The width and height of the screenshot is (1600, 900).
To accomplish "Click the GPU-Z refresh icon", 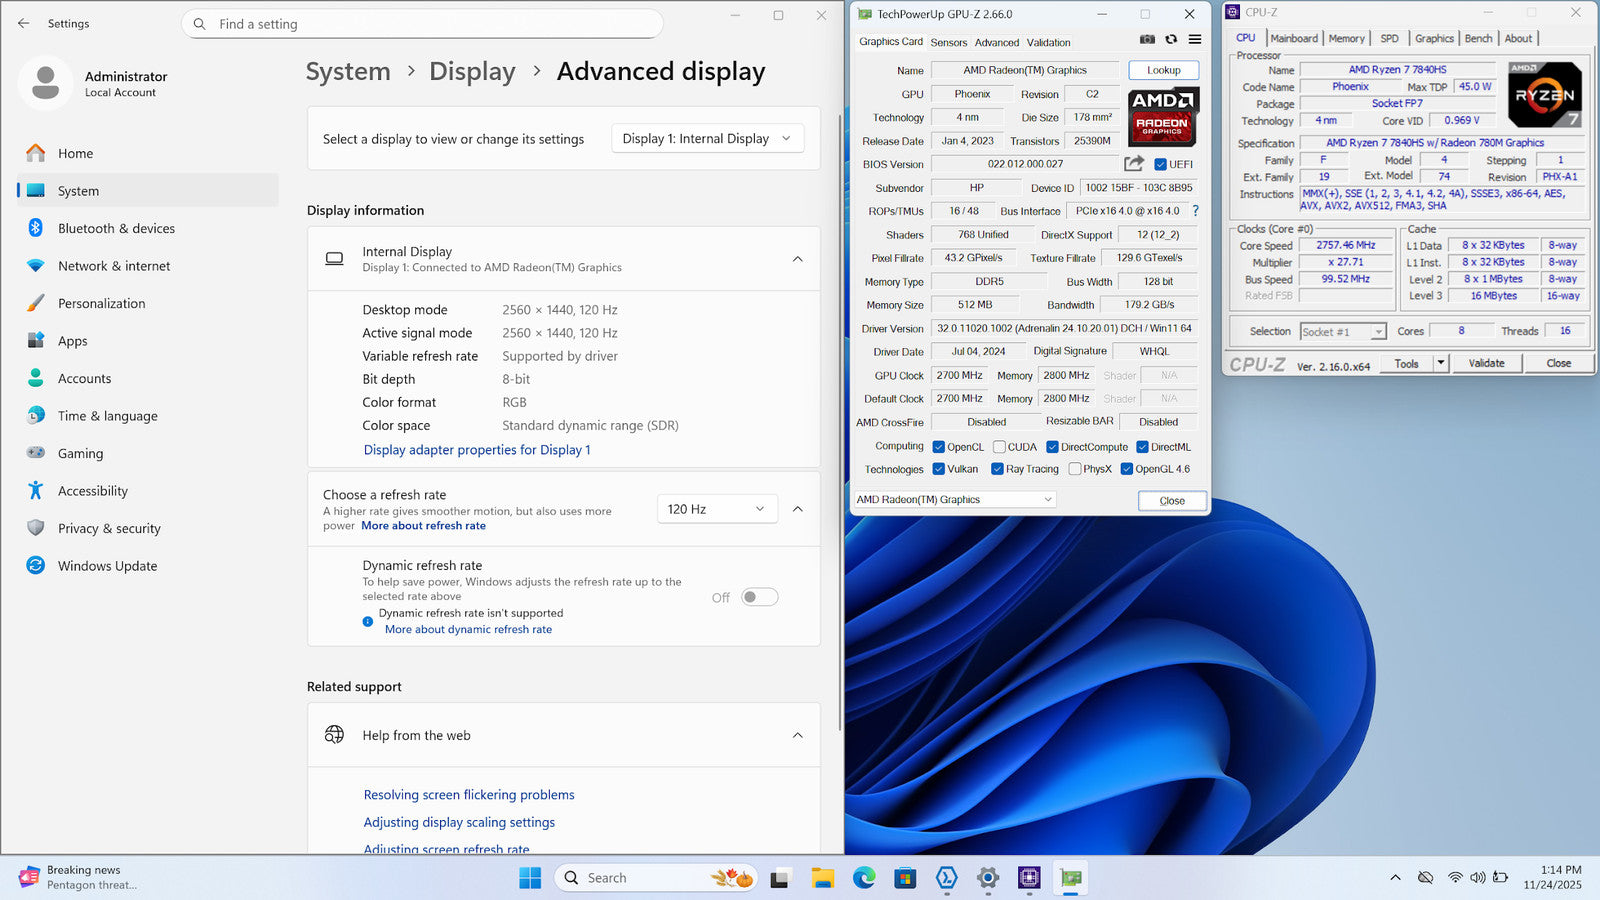I will pyautogui.click(x=1171, y=40).
